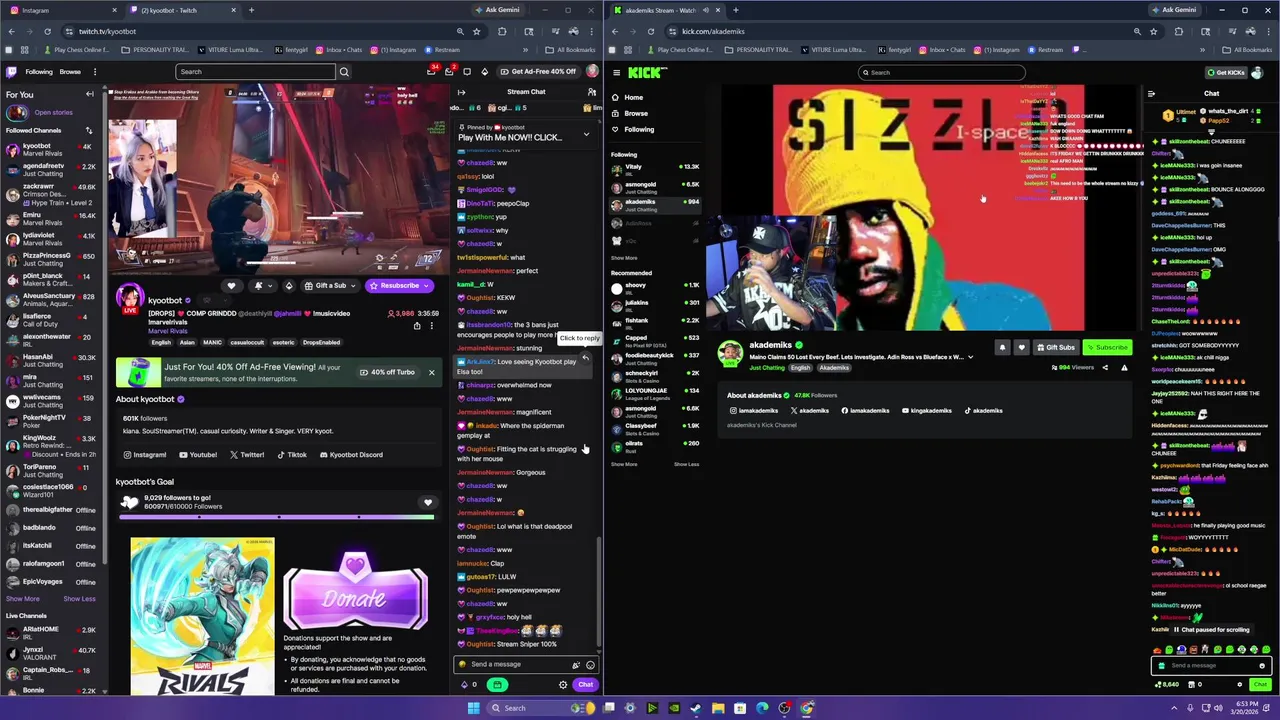1280x720 pixels.
Task: Click Kick Subscribe green button
Action: click(1106, 347)
